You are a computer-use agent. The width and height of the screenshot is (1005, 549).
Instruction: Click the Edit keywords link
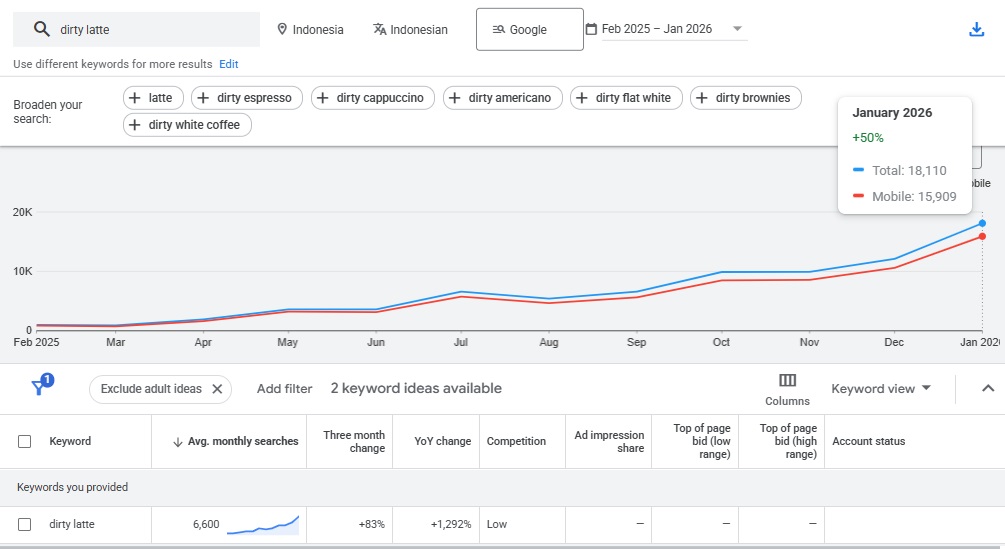tap(229, 64)
